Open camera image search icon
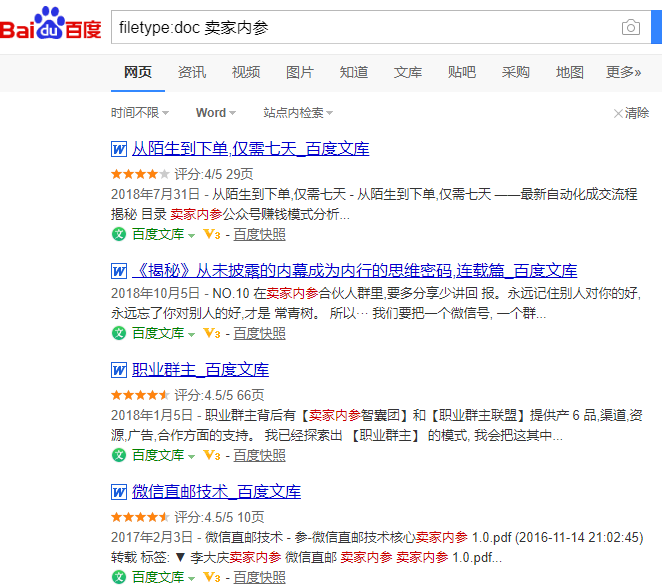662x587 pixels. [631, 27]
